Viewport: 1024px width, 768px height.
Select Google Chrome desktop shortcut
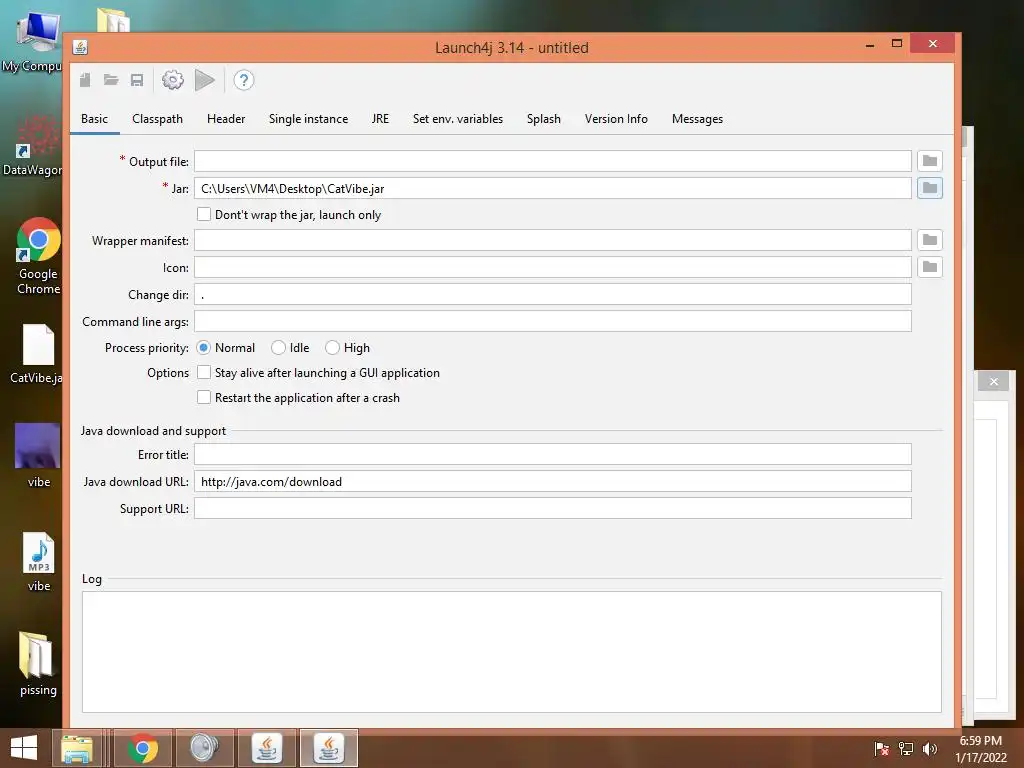pos(38,256)
